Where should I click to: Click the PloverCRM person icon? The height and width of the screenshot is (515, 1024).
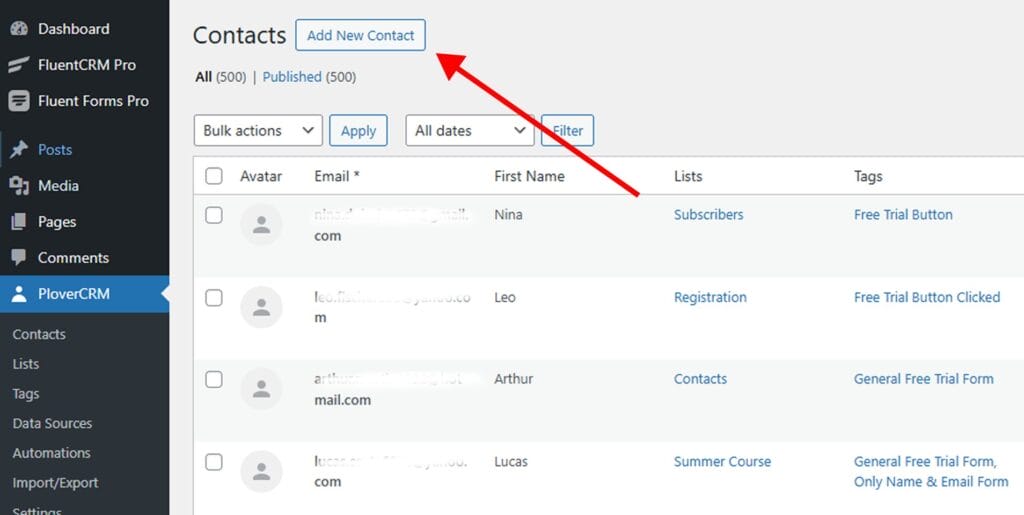point(19,294)
